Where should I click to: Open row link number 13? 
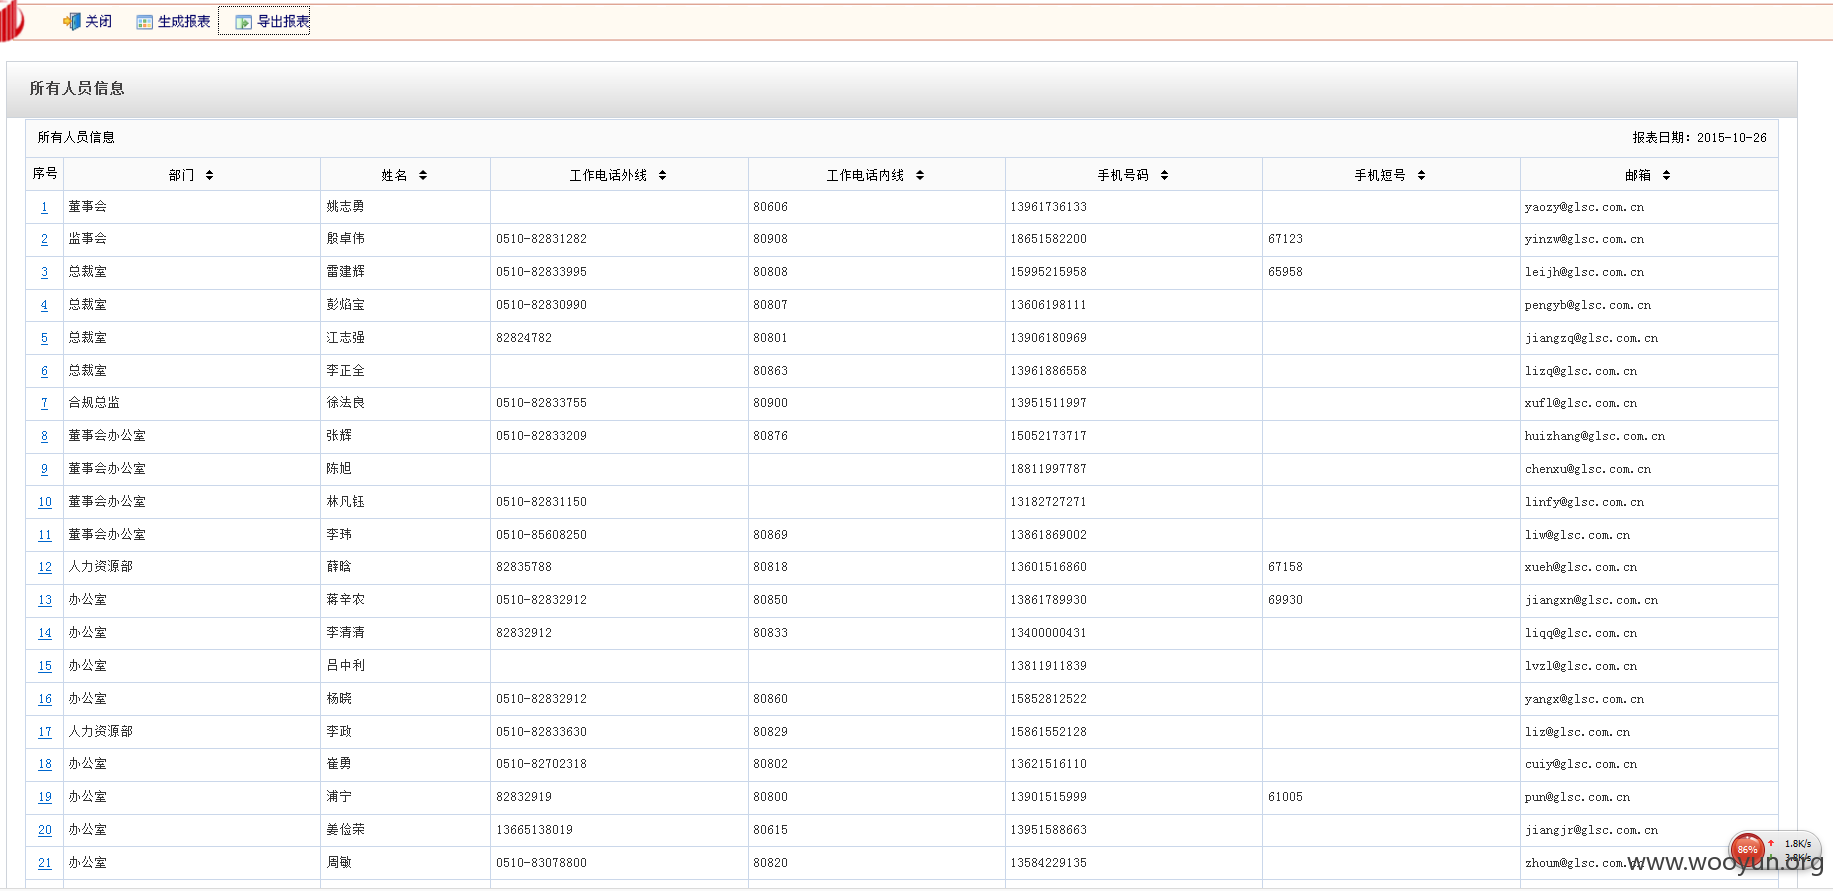(x=45, y=600)
